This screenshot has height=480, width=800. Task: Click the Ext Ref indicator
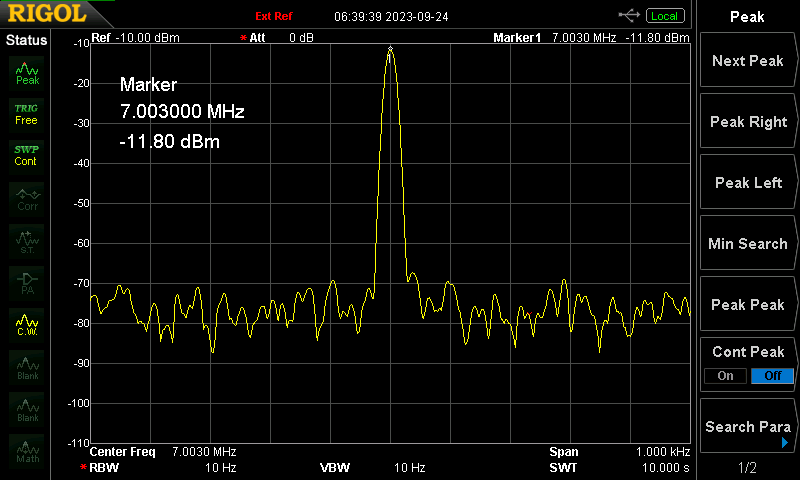(274, 16)
